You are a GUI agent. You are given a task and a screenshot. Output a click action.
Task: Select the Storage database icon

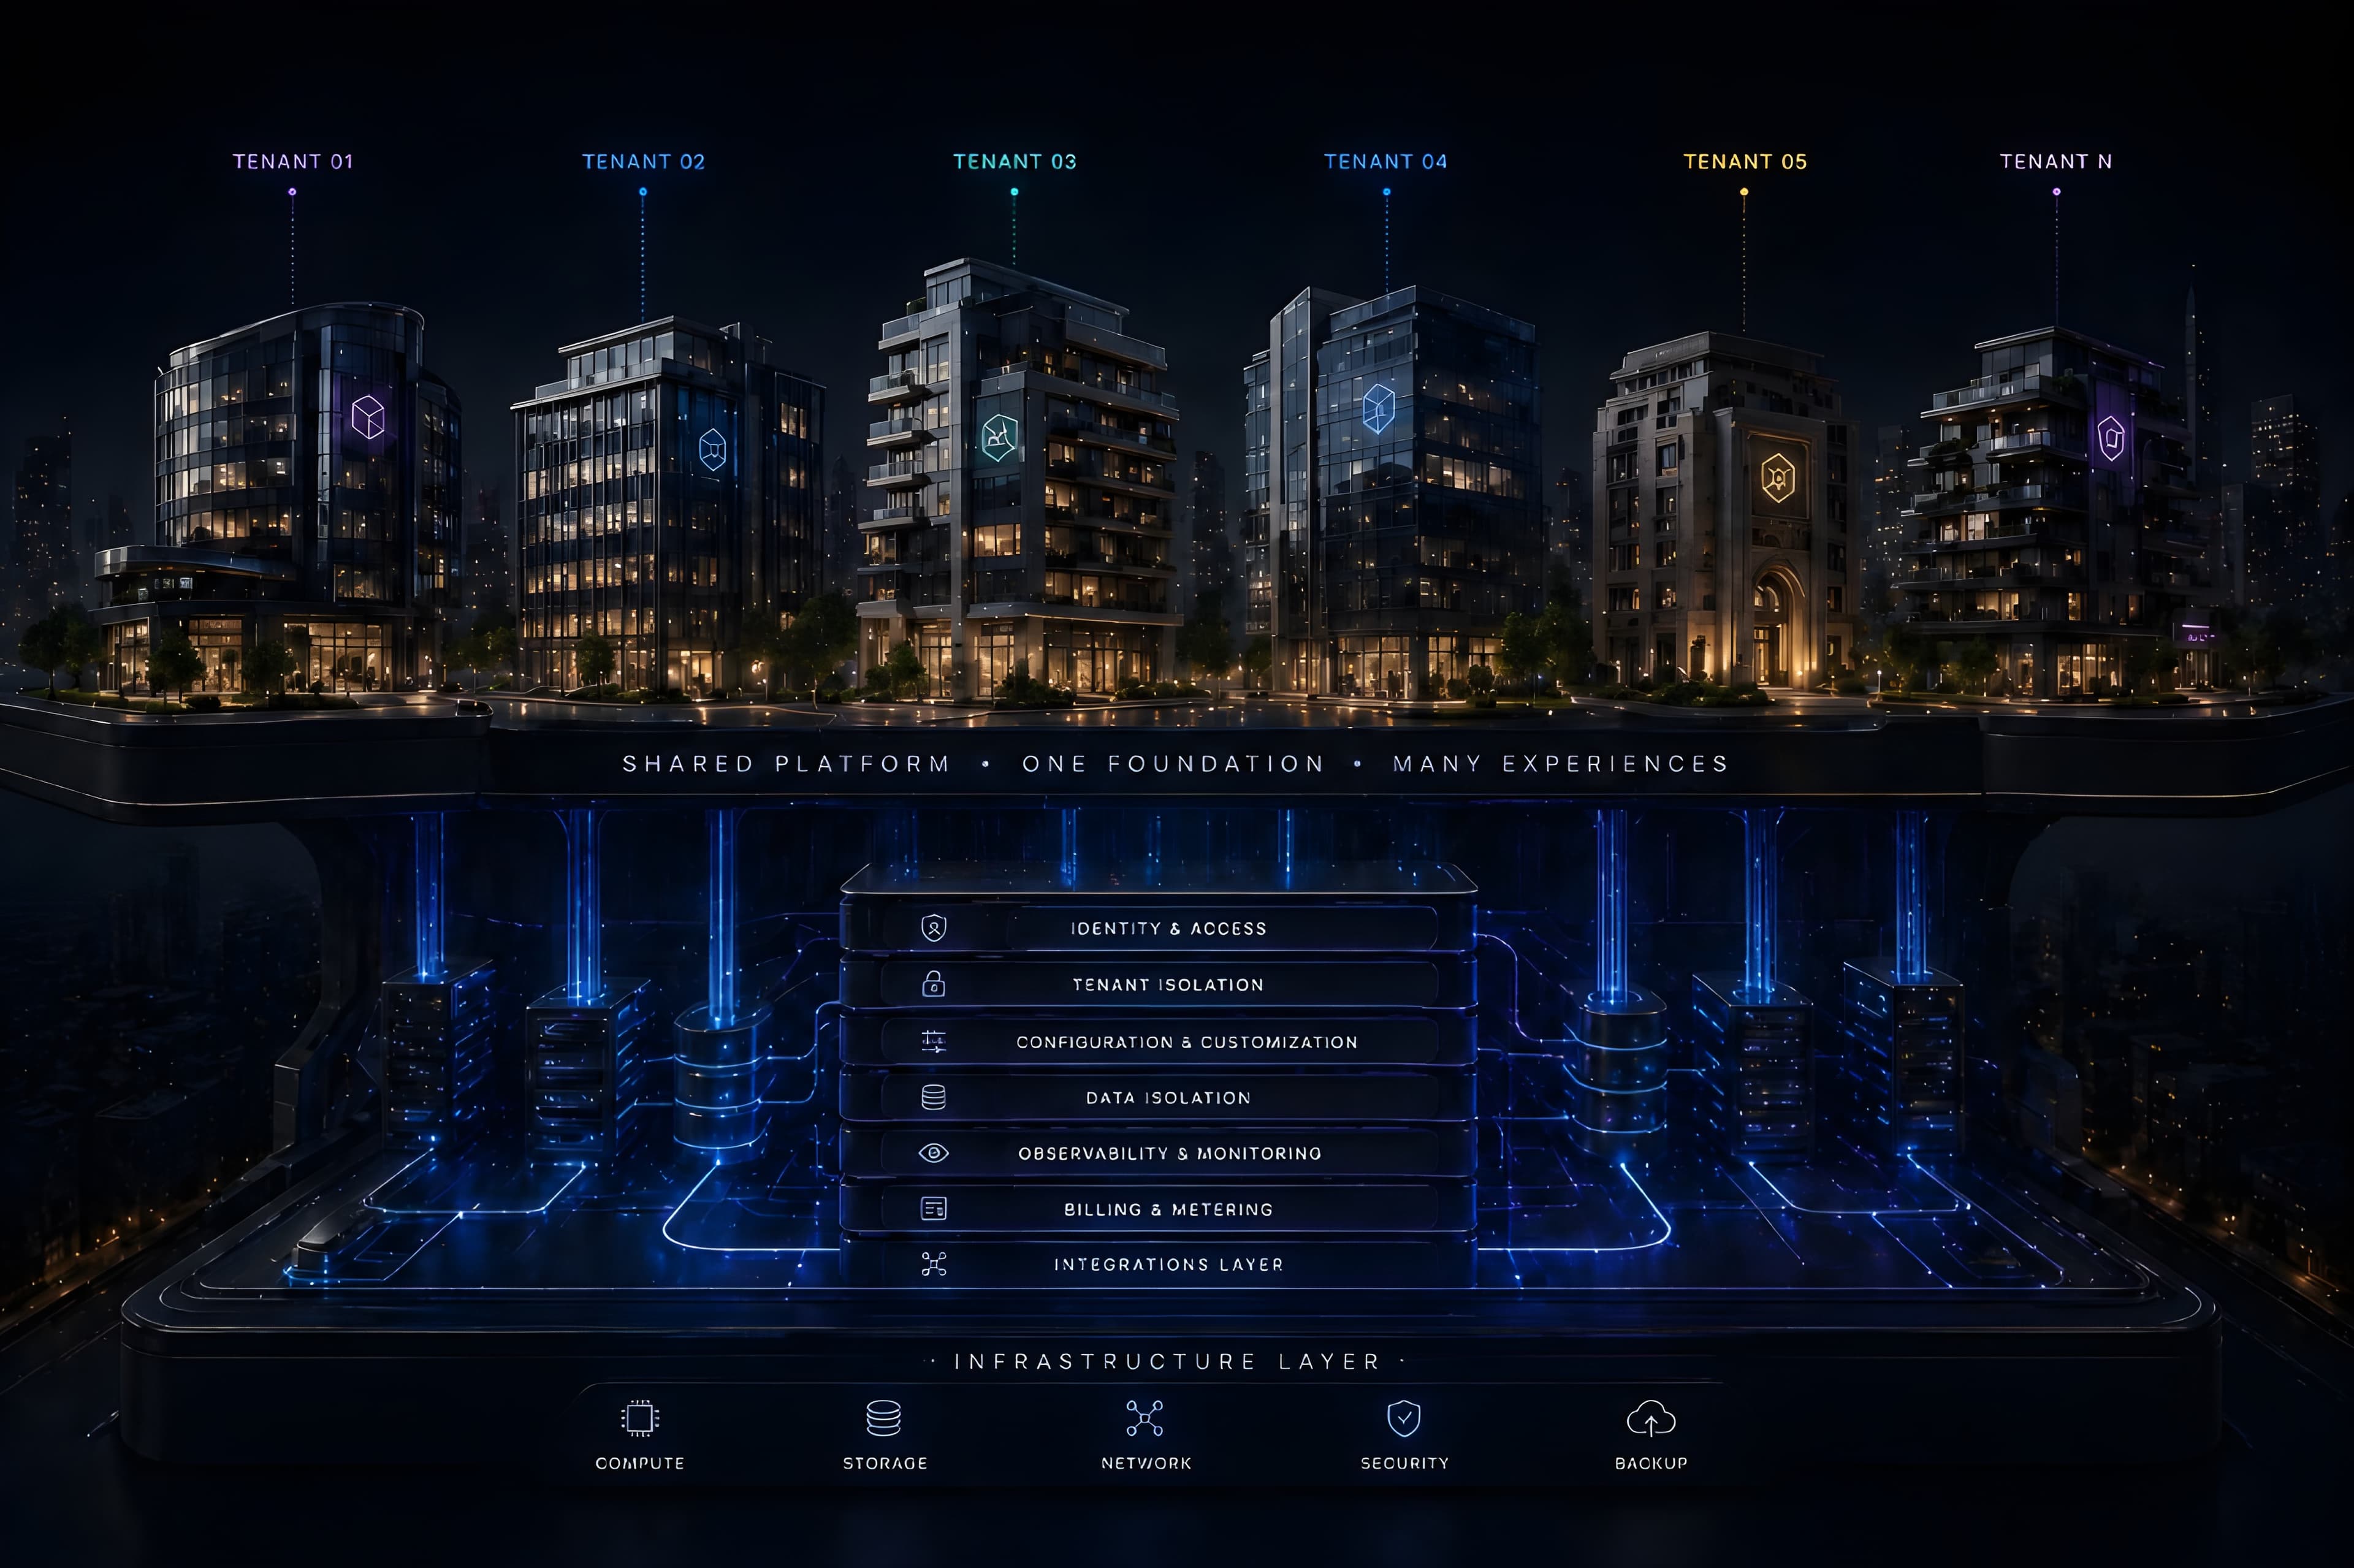coord(884,1418)
